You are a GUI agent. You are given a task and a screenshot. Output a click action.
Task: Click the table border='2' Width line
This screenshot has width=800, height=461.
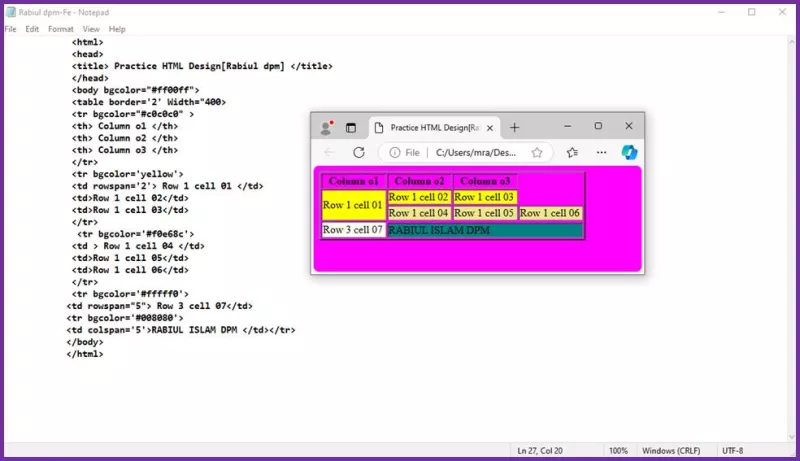[x=148, y=102]
